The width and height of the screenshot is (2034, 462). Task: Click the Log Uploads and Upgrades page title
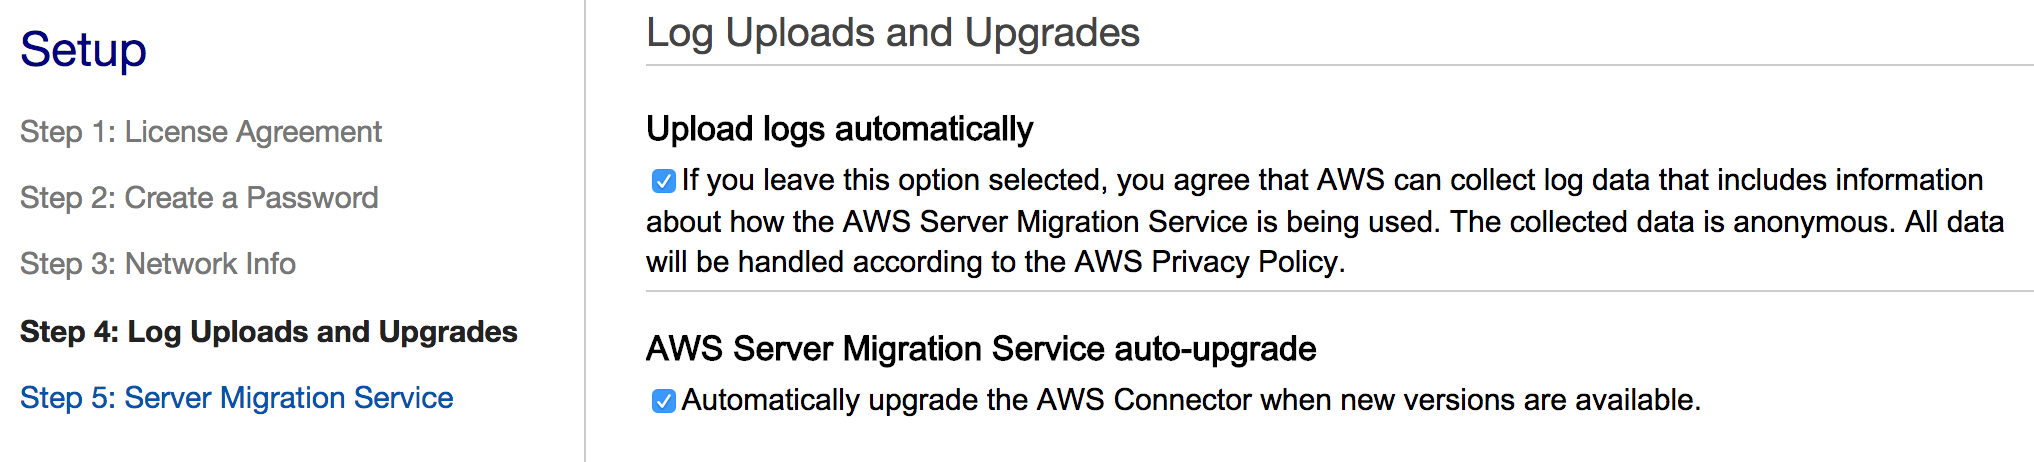(x=892, y=33)
